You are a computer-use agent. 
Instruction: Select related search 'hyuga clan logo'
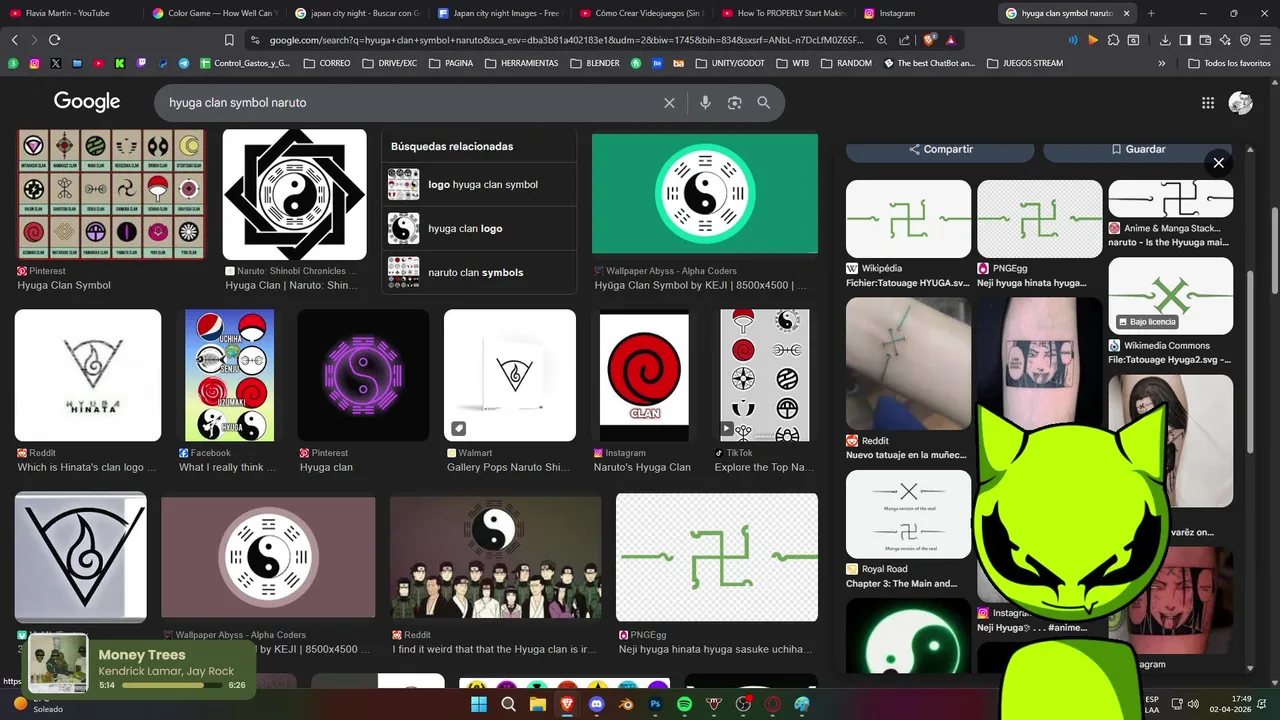[479, 229]
